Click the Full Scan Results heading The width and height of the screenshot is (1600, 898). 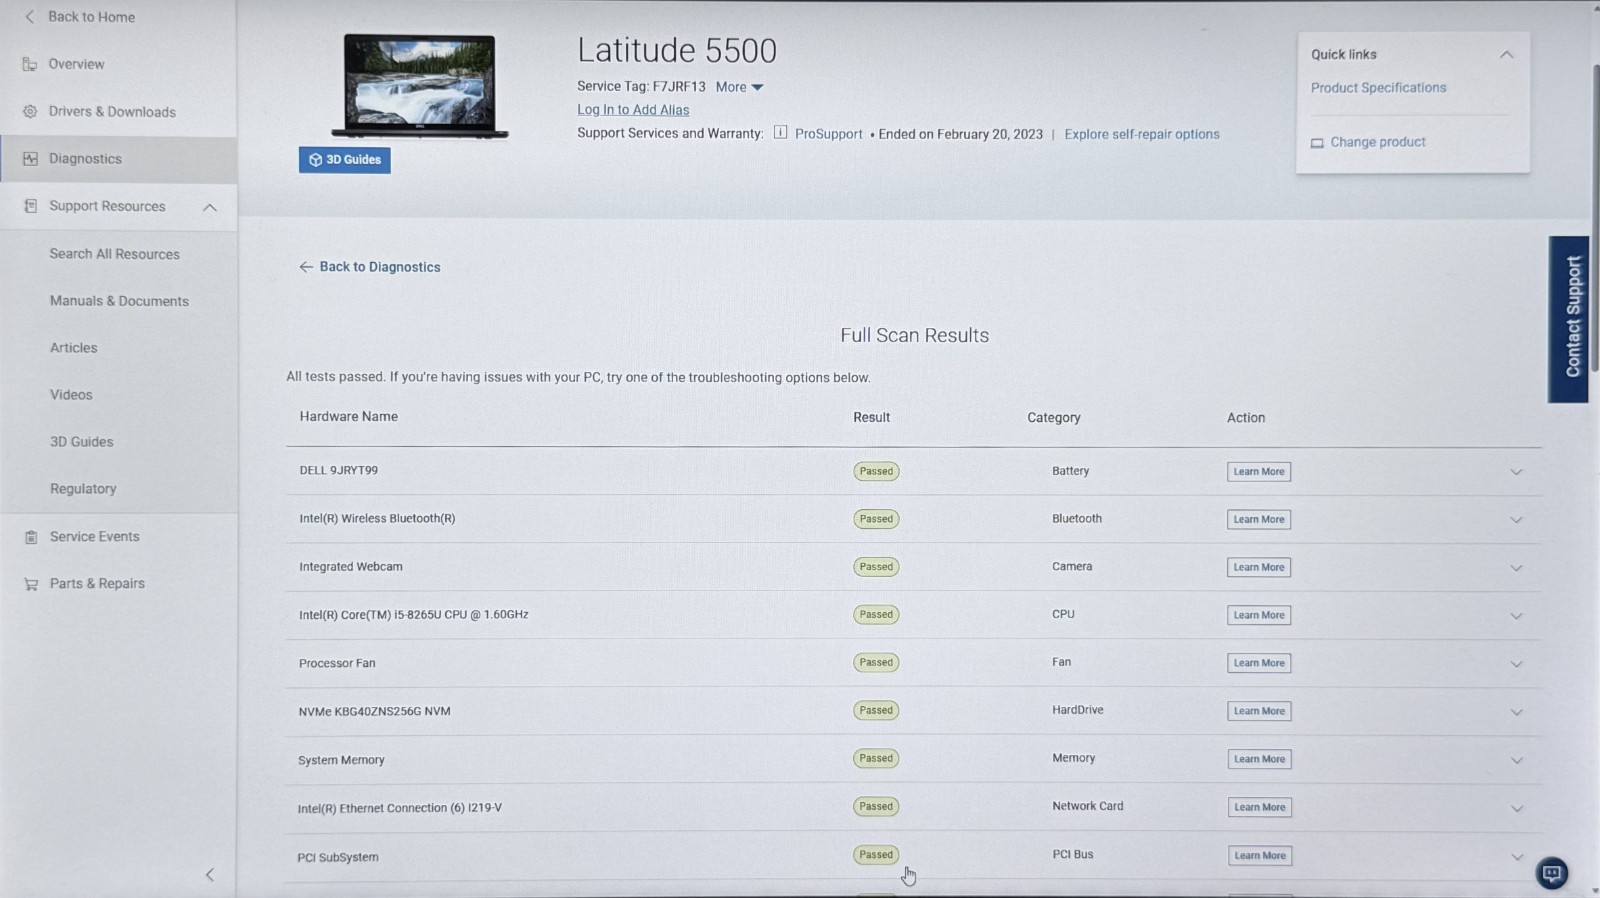pos(915,336)
